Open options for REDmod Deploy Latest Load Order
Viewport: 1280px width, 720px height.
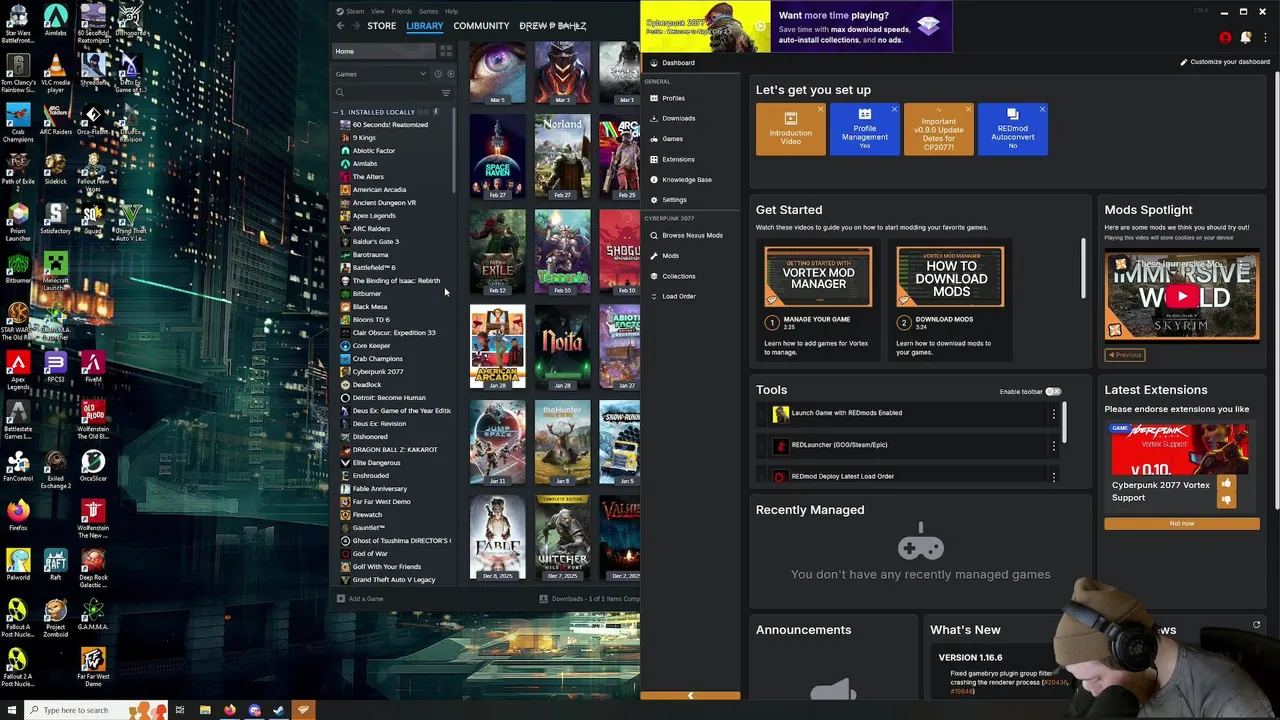coord(1053,477)
